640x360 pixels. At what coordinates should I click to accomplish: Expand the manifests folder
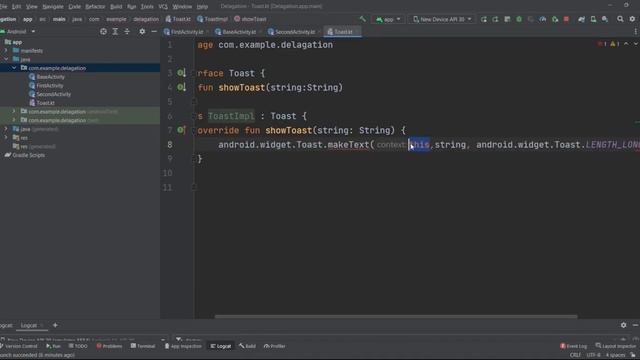pos(6,51)
